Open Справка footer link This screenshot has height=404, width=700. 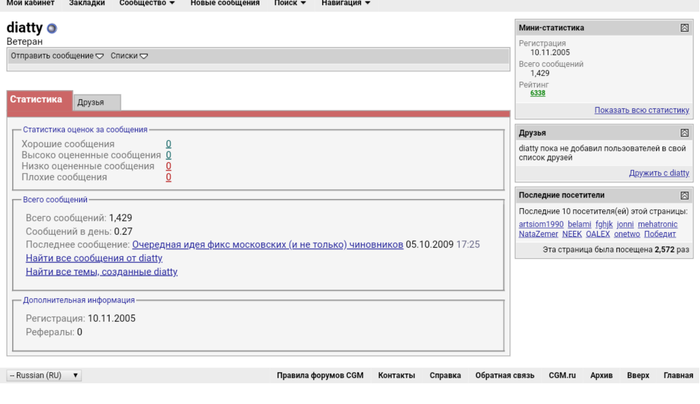[x=445, y=375]
